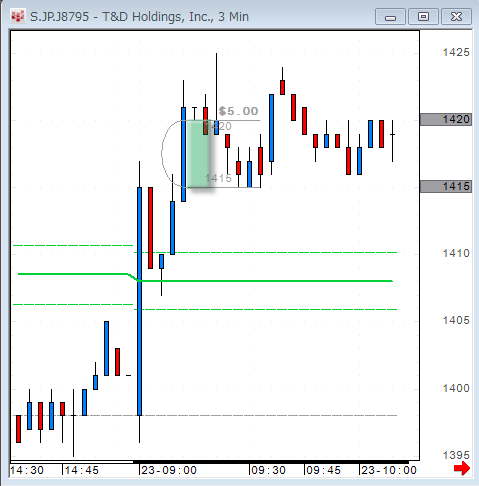Image resolution: width=479 pixels, height=486 pixels.
Task: Click the 23-10:00 time axis label
Action: click(x=389, y=470)
